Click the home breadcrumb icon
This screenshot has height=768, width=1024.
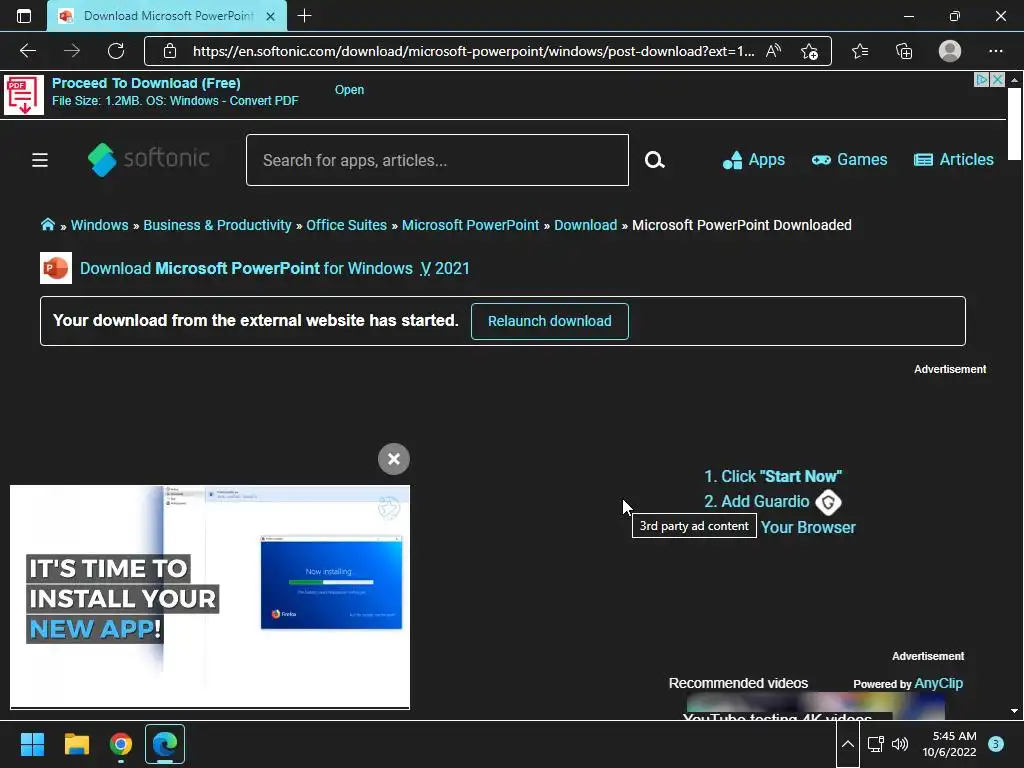pyautogui.click(x=48, y=225)
